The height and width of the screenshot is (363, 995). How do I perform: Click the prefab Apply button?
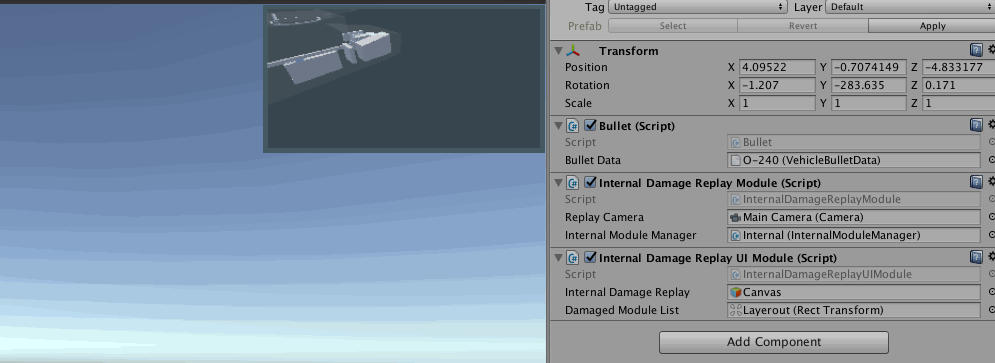tap(932, 26)
